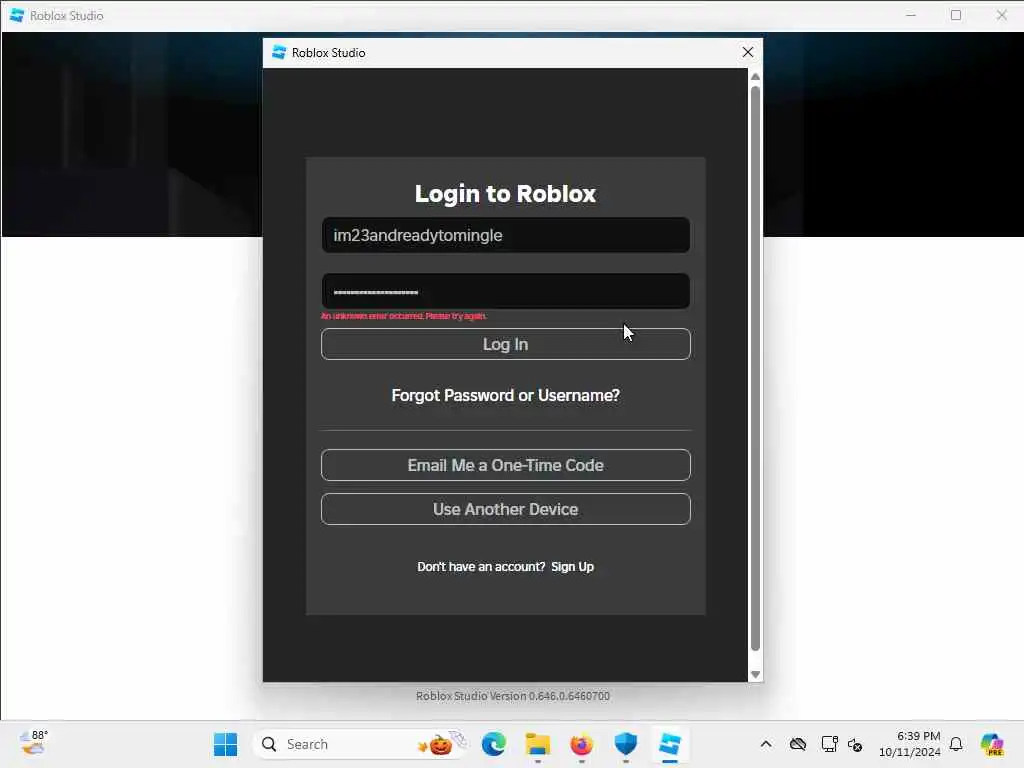Click the taskbar Search box
Image resolution: width=1024 pixels, height=768 pixels.
[360, 744]
